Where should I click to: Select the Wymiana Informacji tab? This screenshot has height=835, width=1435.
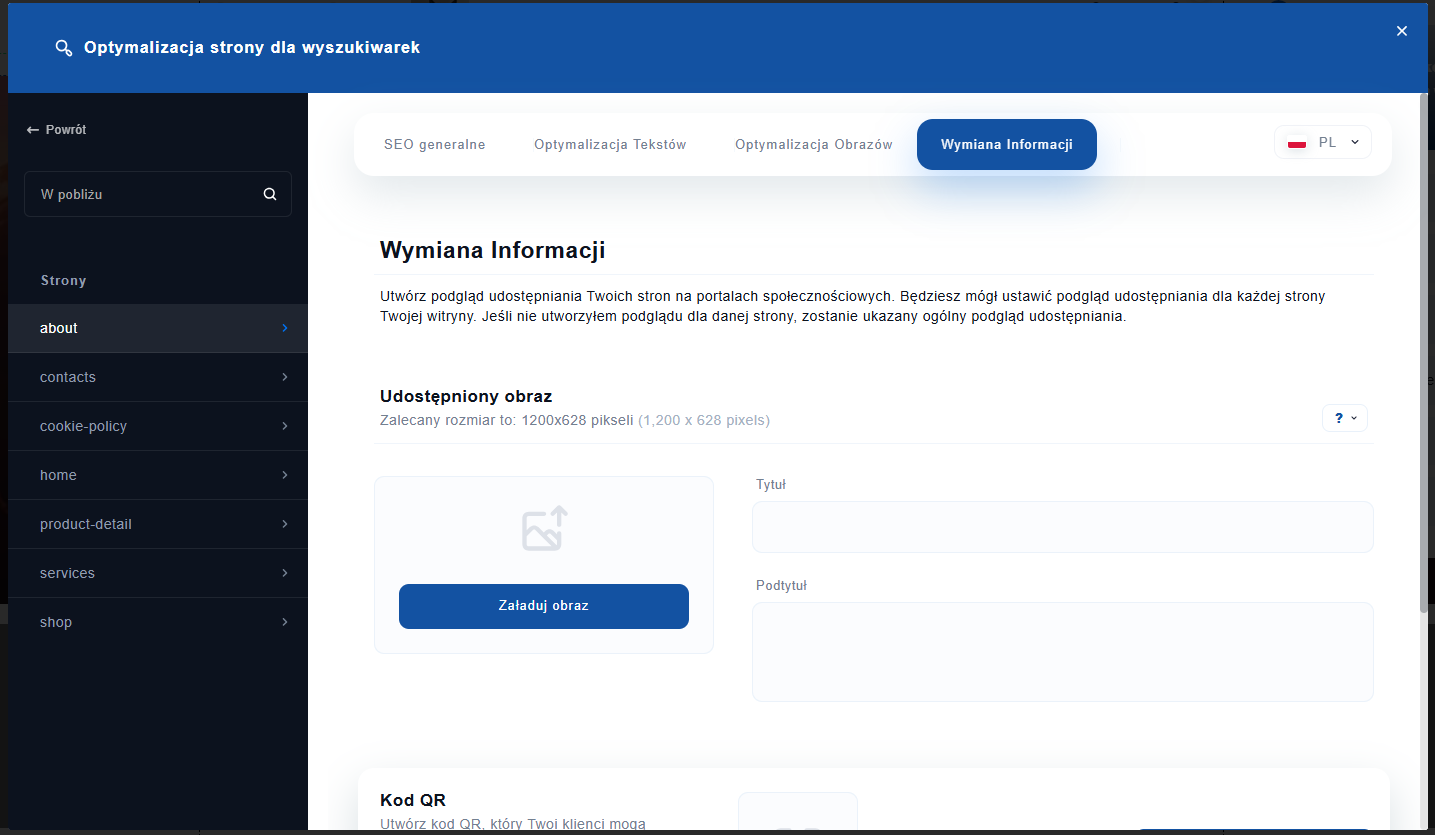pos(1006,145)
